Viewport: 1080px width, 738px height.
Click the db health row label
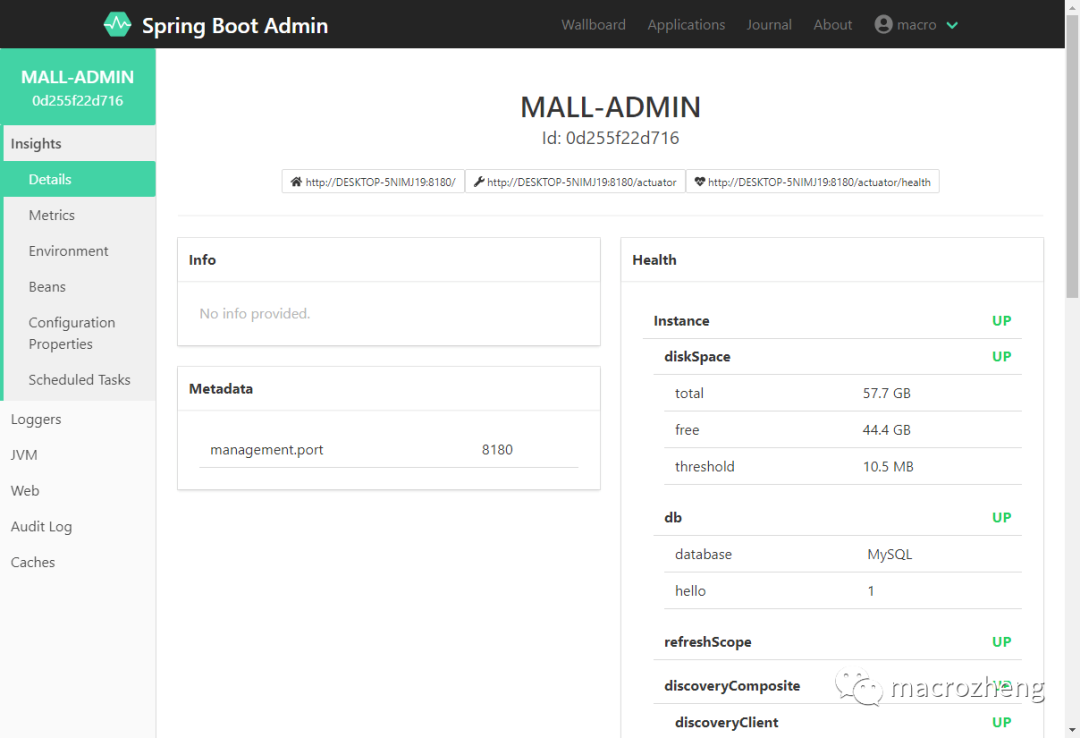tap(673, 517)
